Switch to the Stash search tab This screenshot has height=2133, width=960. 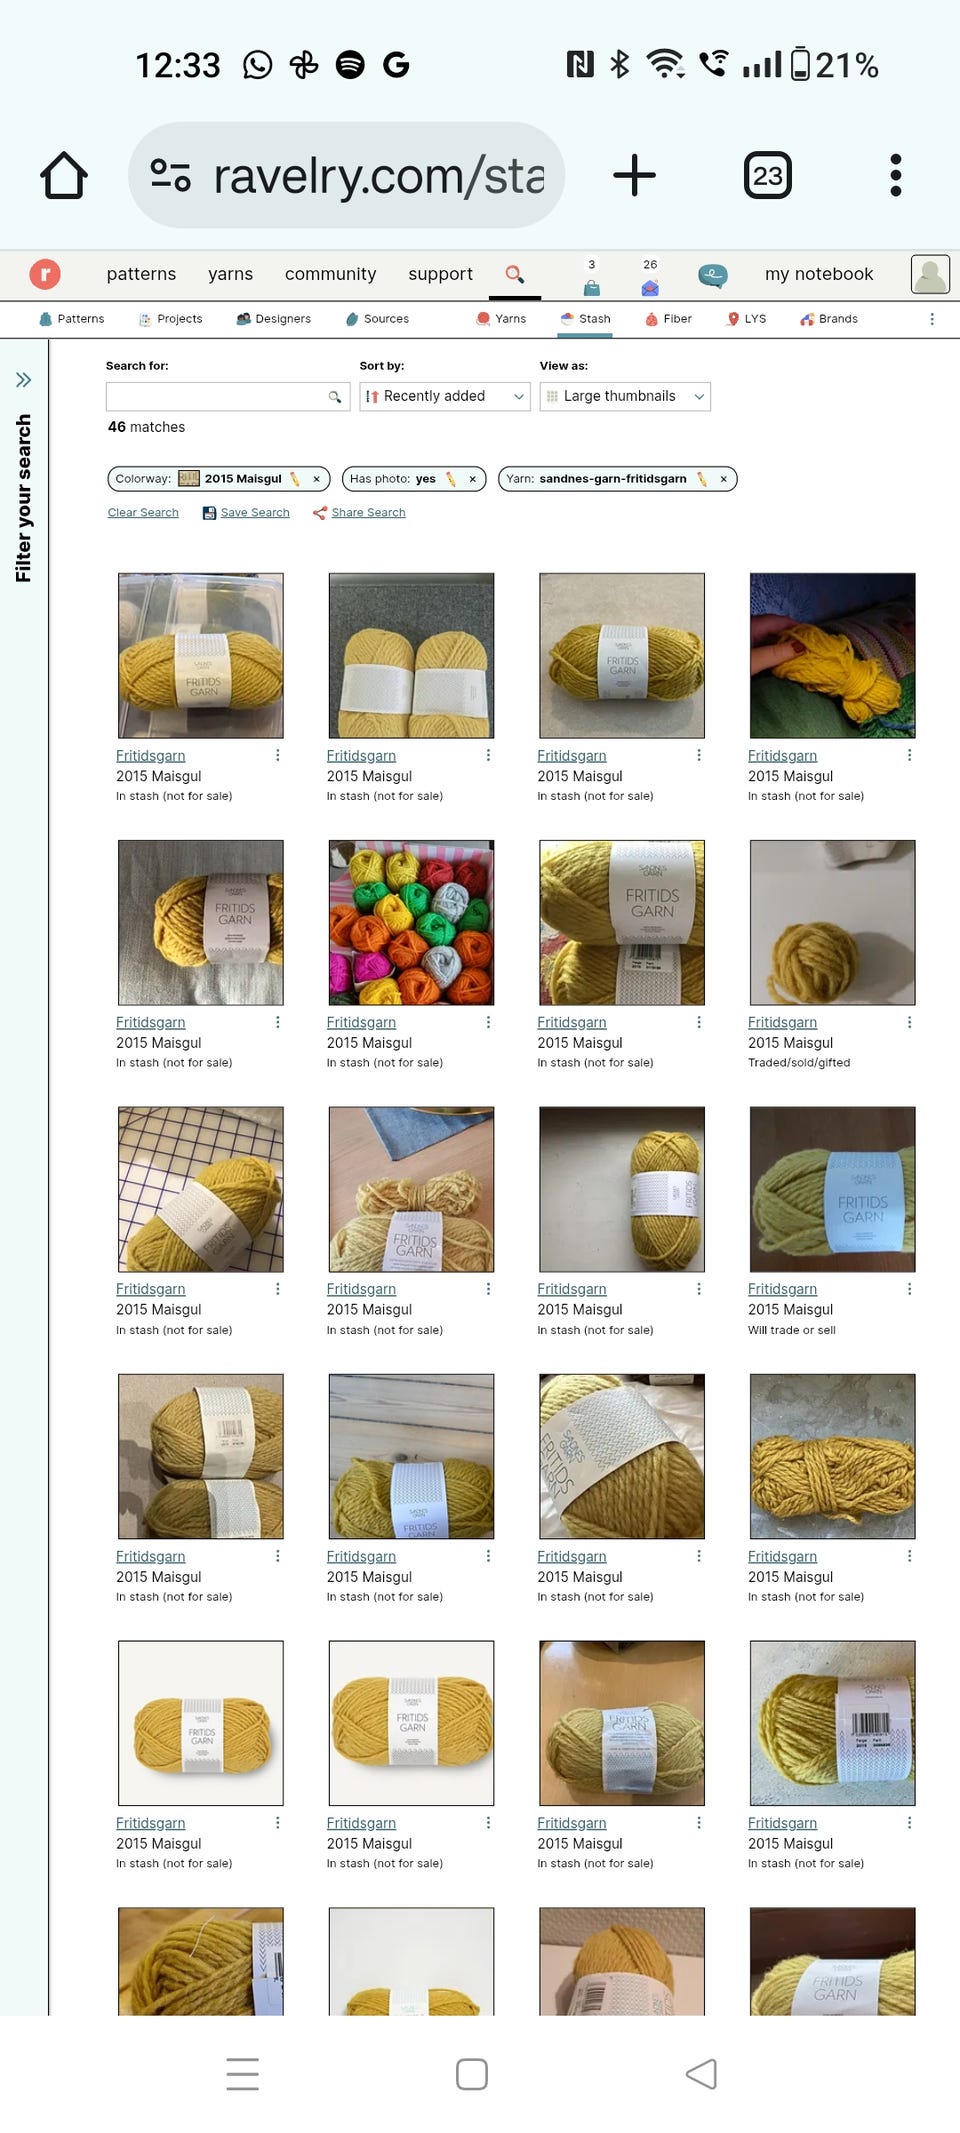tap(586, 319)
